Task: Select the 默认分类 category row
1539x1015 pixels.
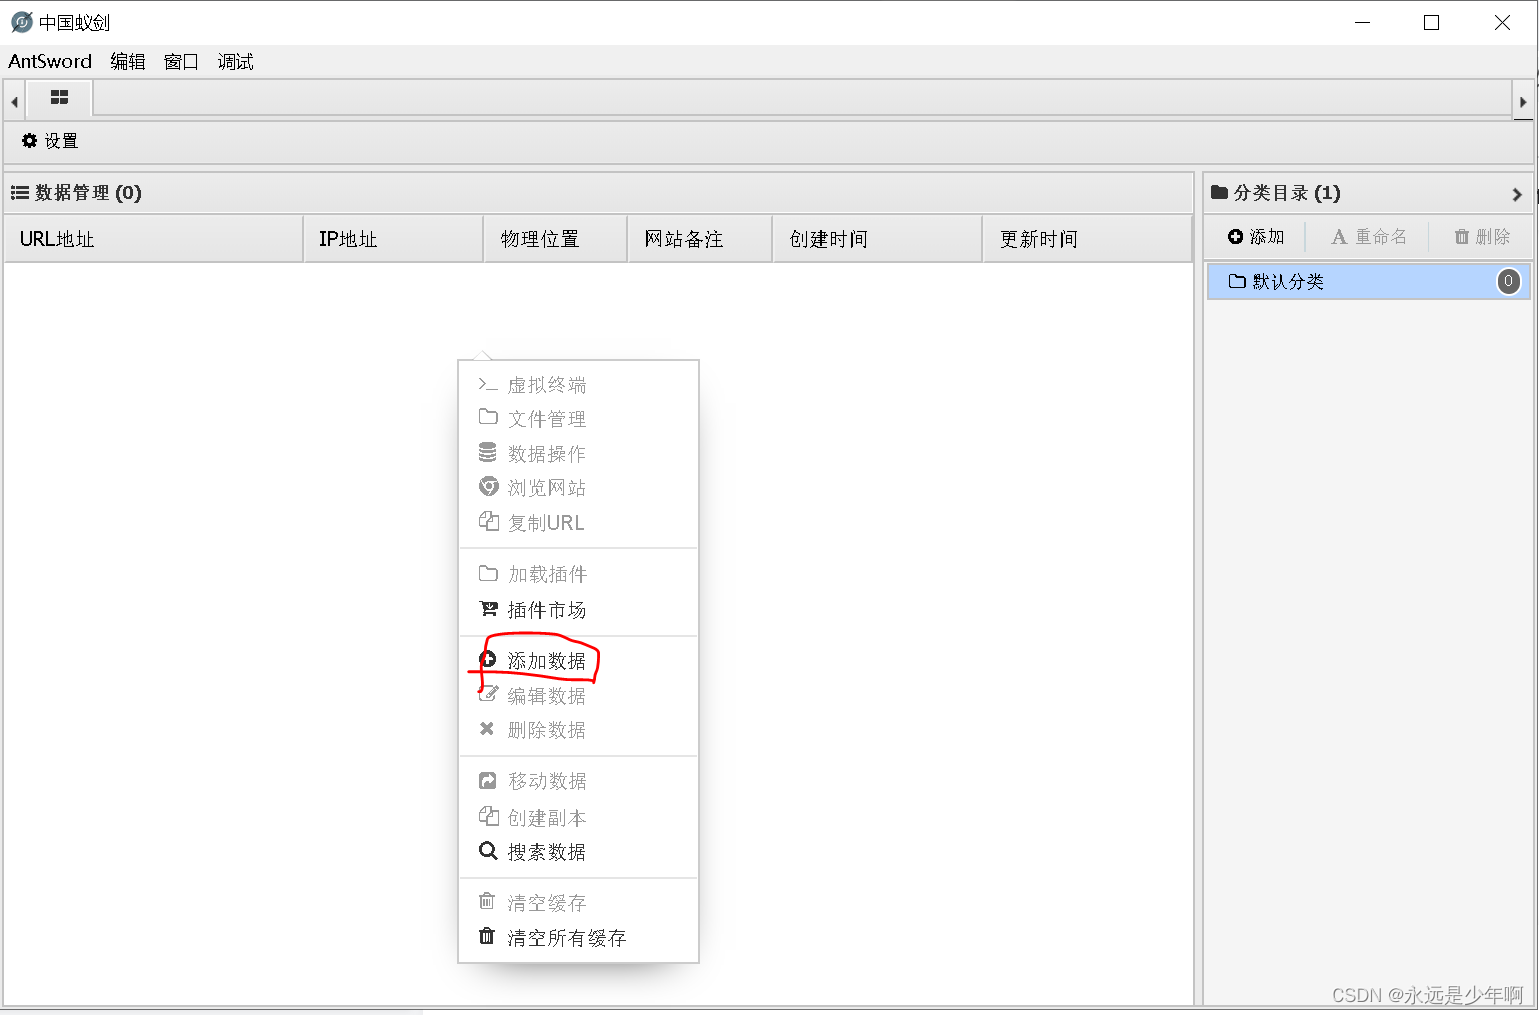Action: [1368, 281]
